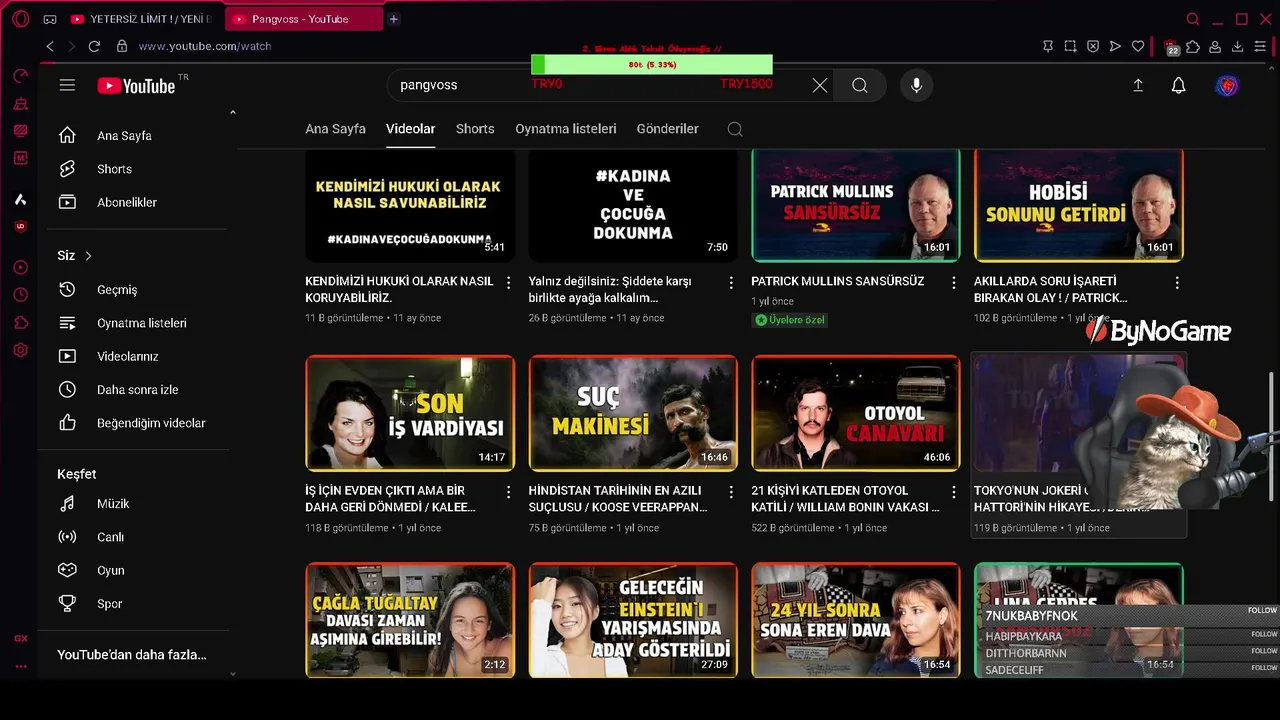This screenshot has width=1280, height=720.
Task: Play OTOYOL CANAVARI video thumbnail
Action: click(x=856, y=413)
